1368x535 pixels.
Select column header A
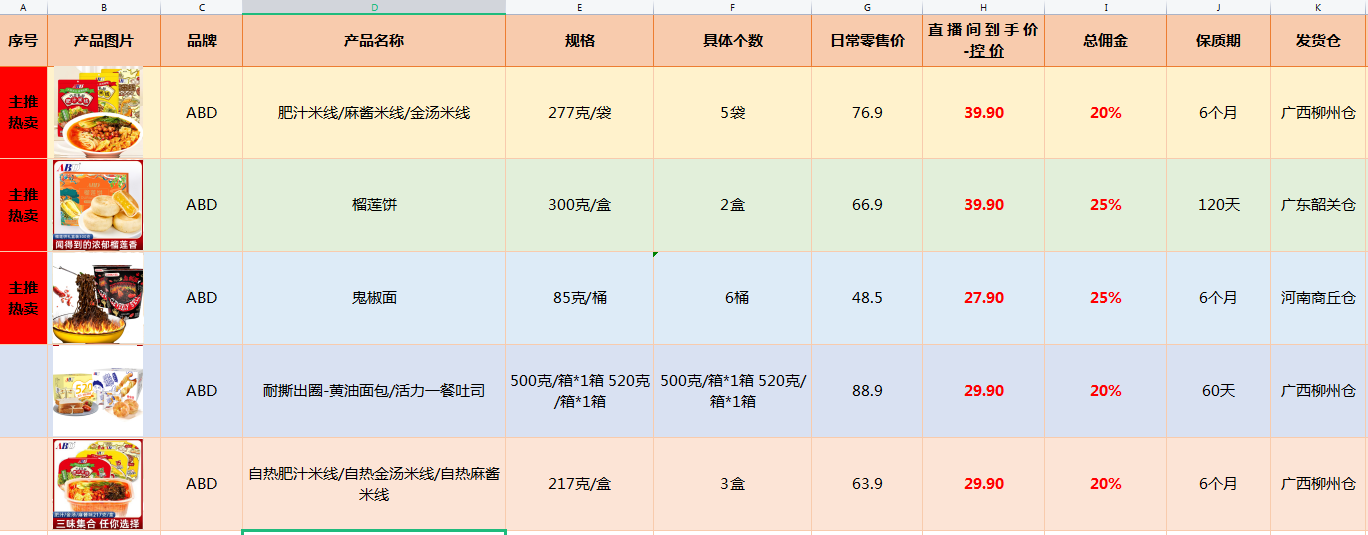(24, 7)
